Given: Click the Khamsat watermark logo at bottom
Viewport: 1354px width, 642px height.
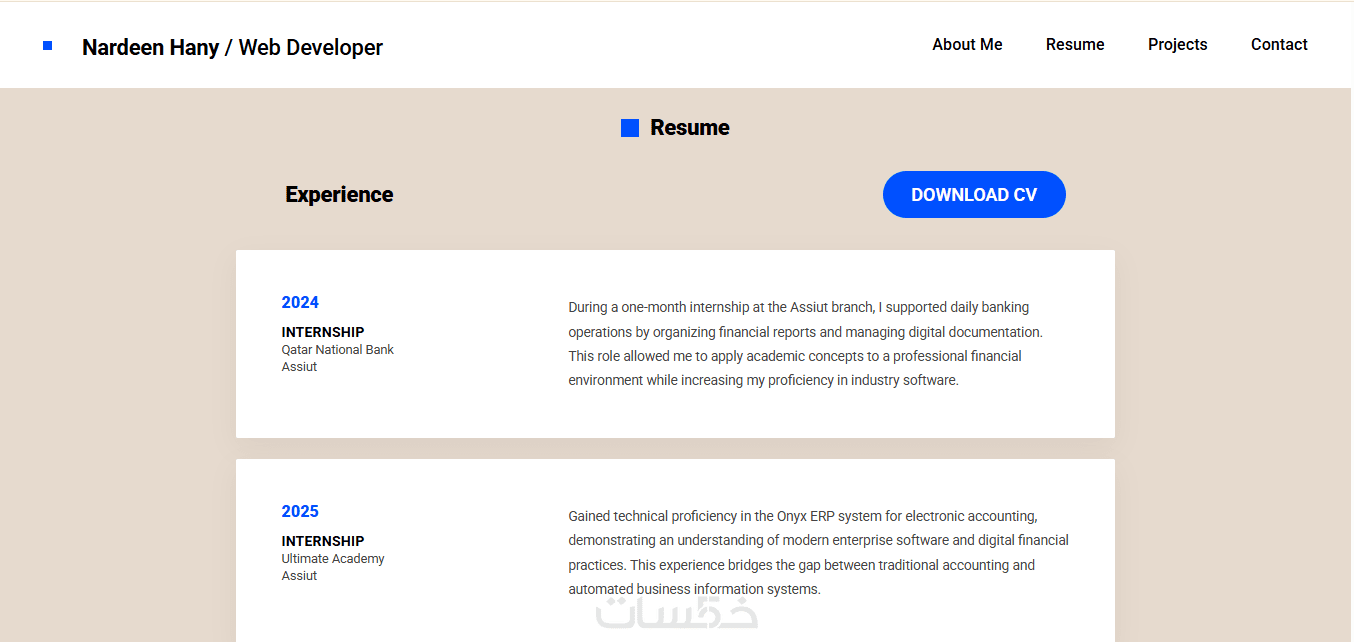Looking at the screenshot, I should [677, 612].
